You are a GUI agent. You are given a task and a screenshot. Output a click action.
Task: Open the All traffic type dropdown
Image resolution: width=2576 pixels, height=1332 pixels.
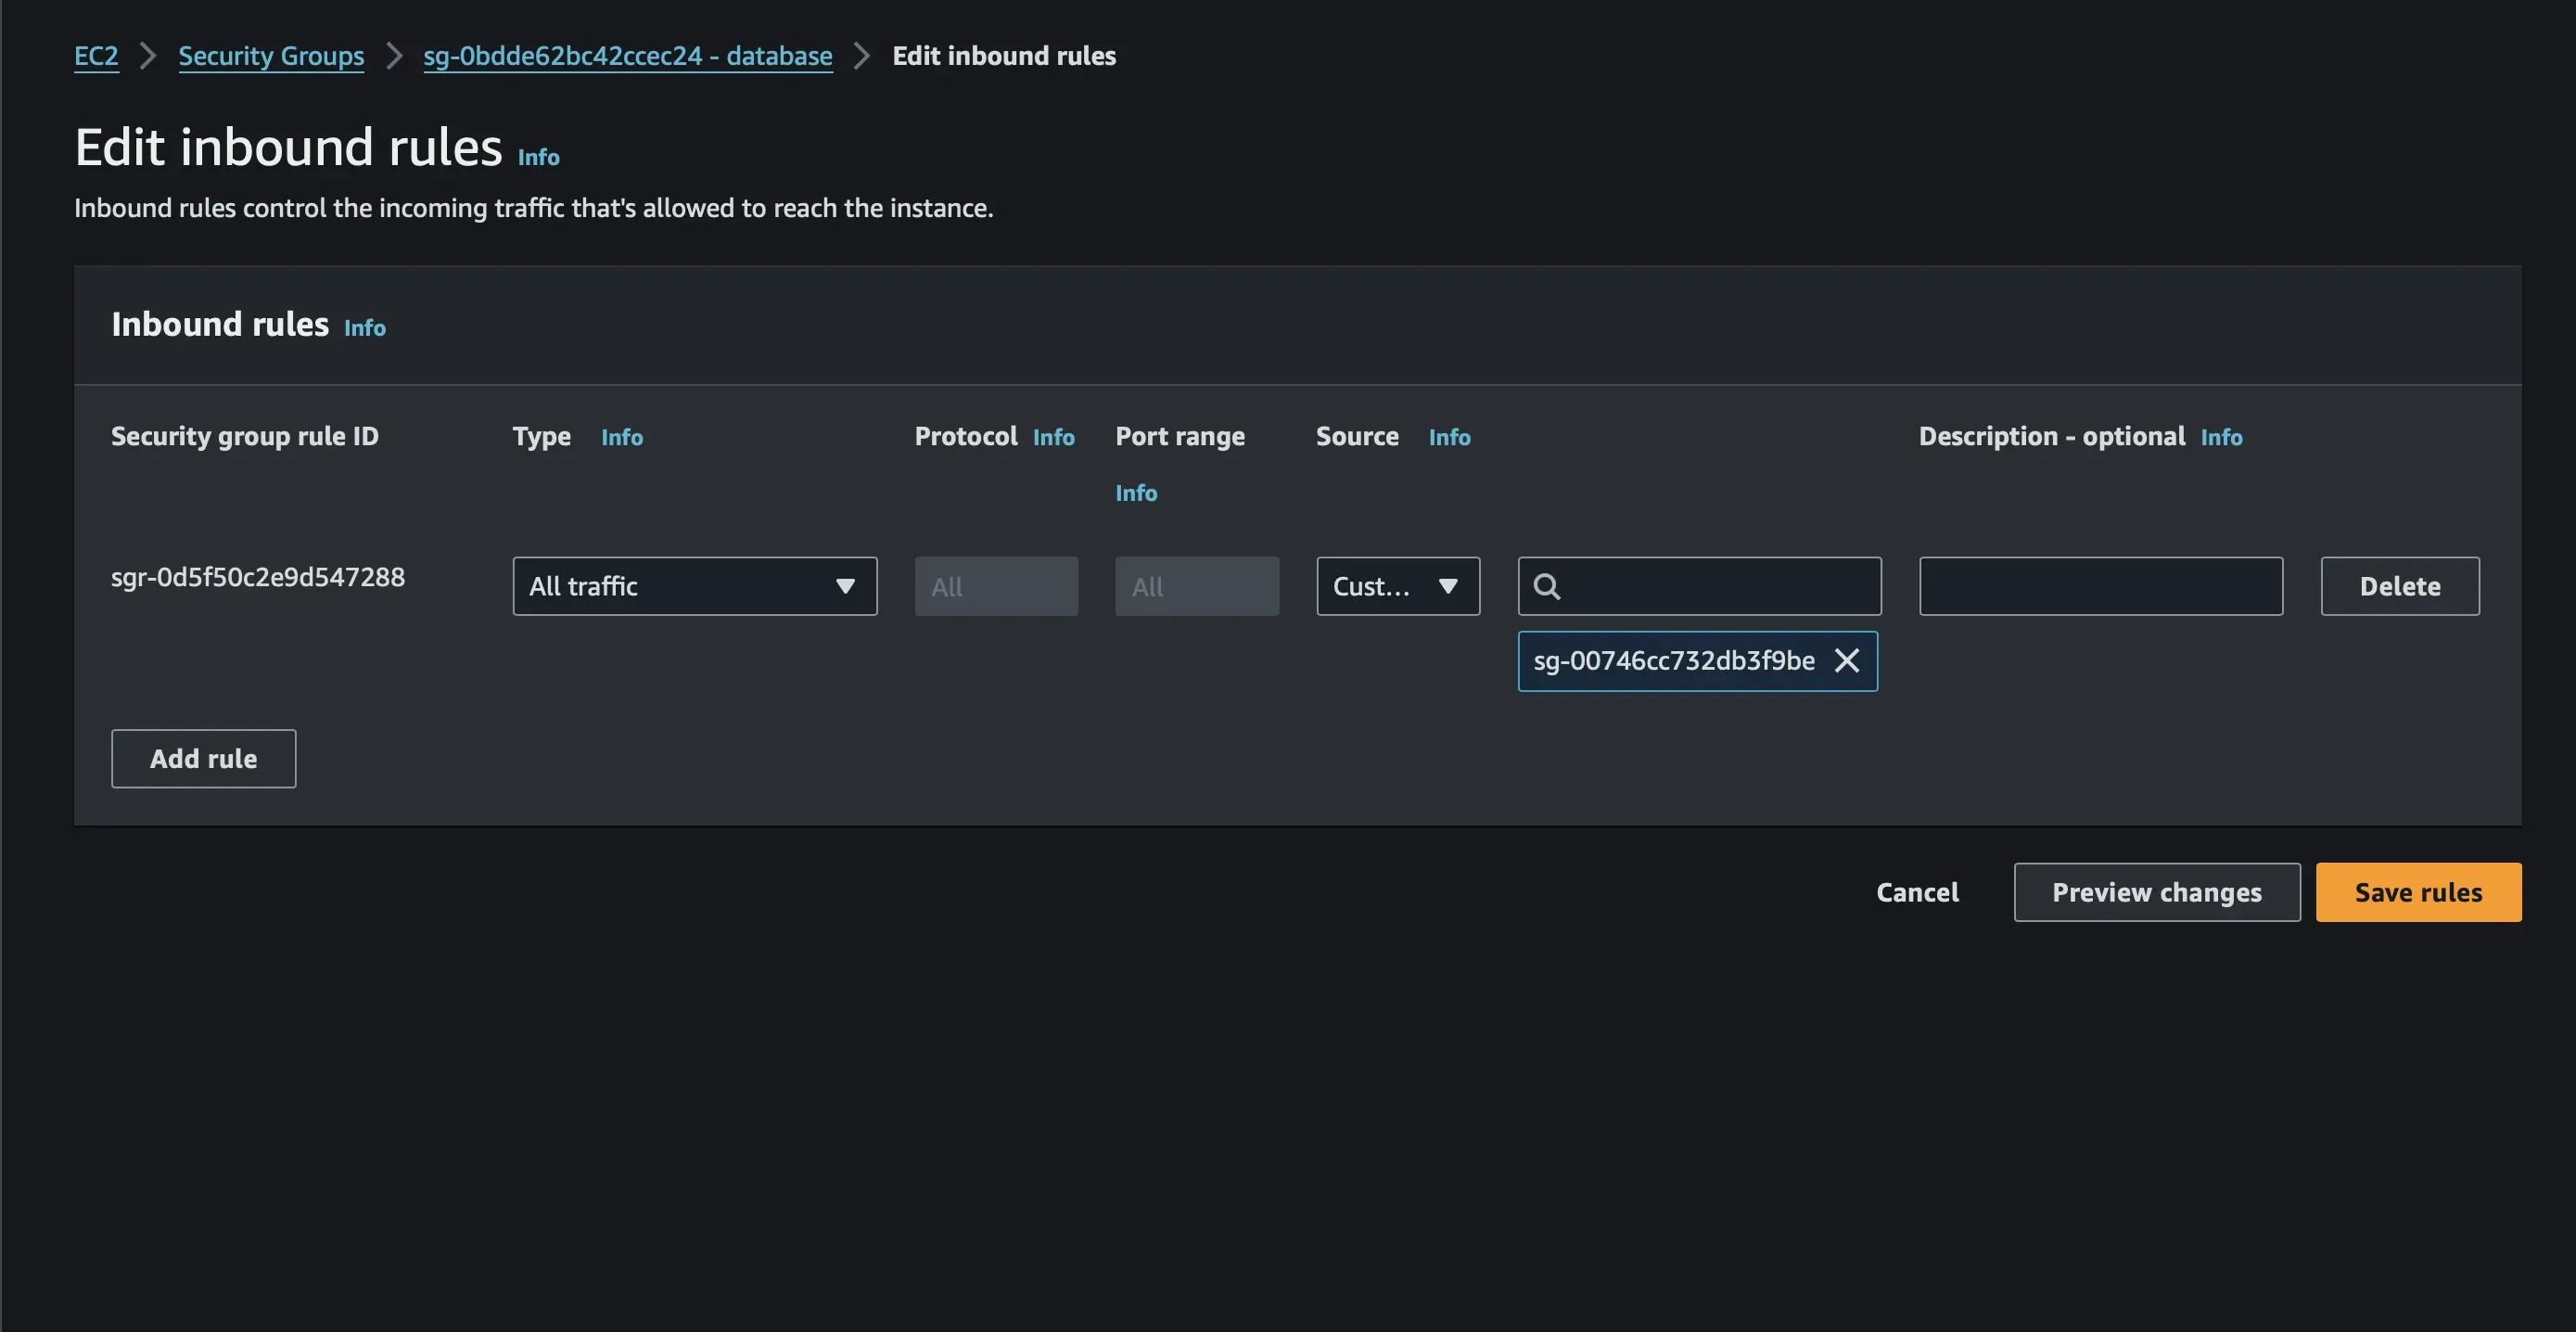[x=694, y=587]
